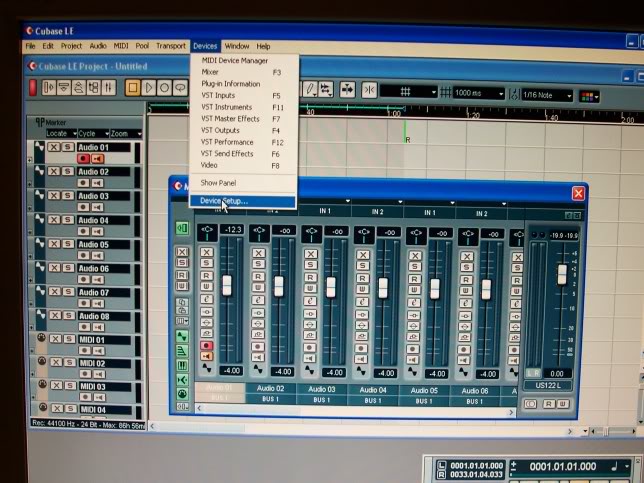Click mixer common panel mute-all button
Image resolution: width=644 pixels, height=483 pixels.
(x=182, y=252)
